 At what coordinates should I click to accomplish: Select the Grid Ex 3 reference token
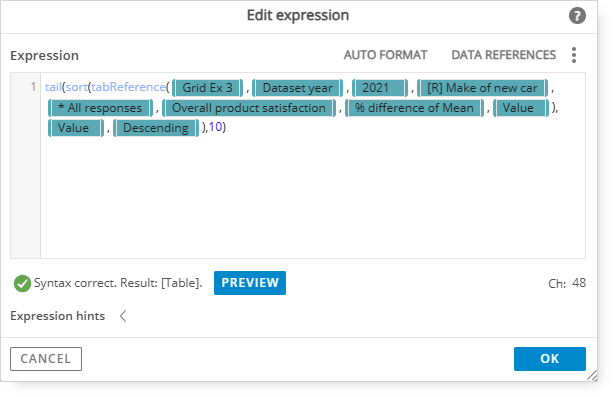click(x=208, y=88)
